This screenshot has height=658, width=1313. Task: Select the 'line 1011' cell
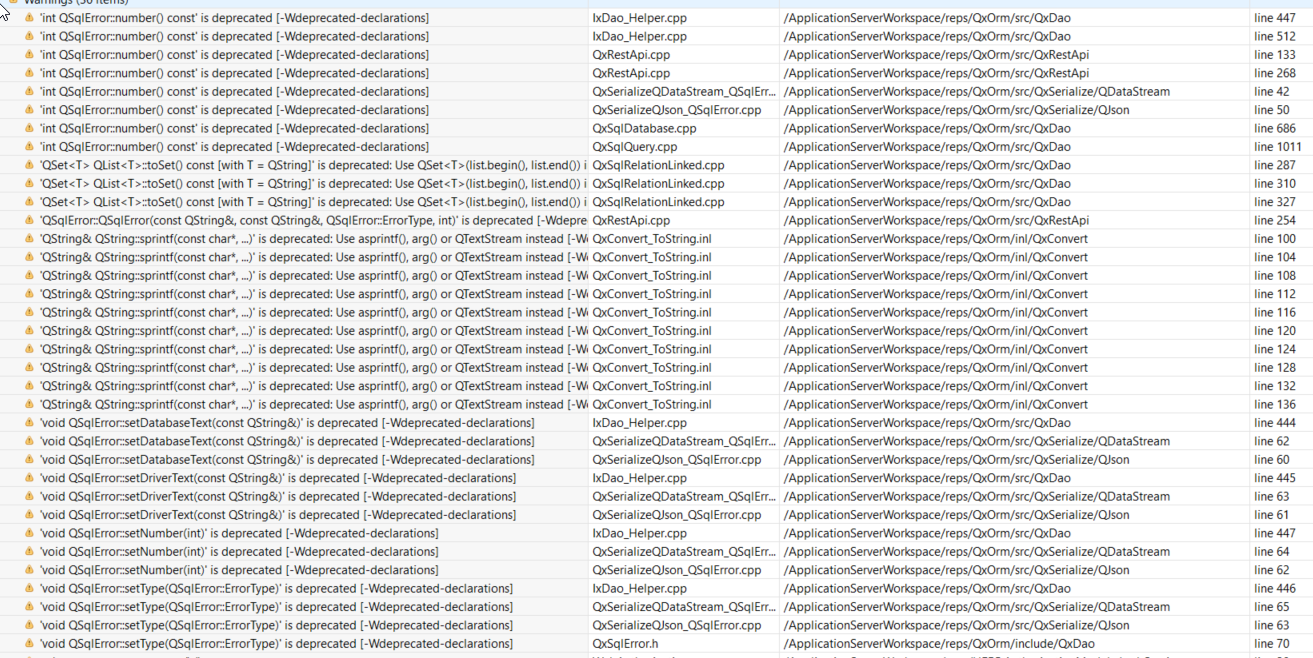1277,147
